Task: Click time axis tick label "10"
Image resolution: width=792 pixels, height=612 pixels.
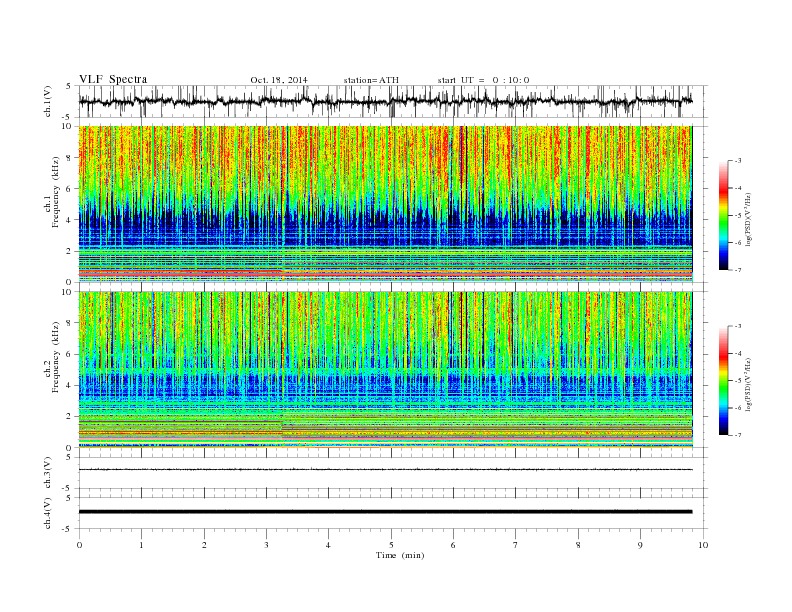Action: pos(703,545)
